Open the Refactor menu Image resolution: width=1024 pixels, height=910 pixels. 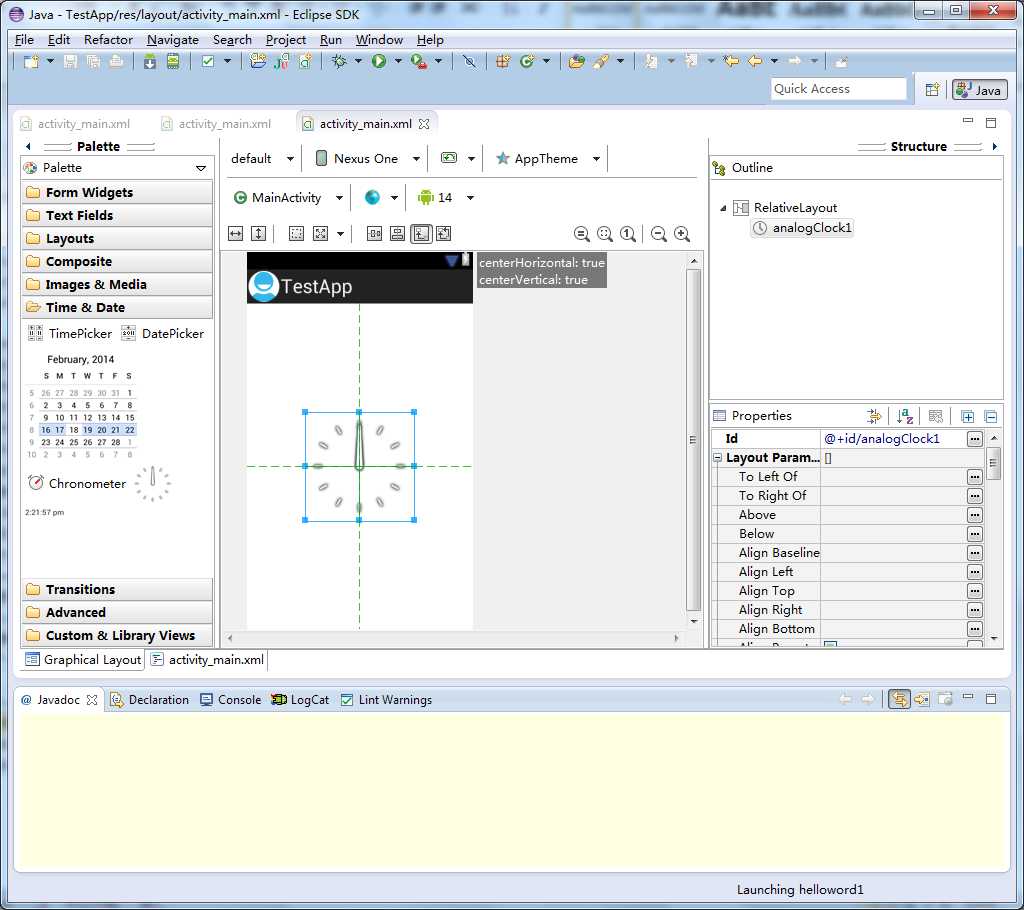click(108, 40)
